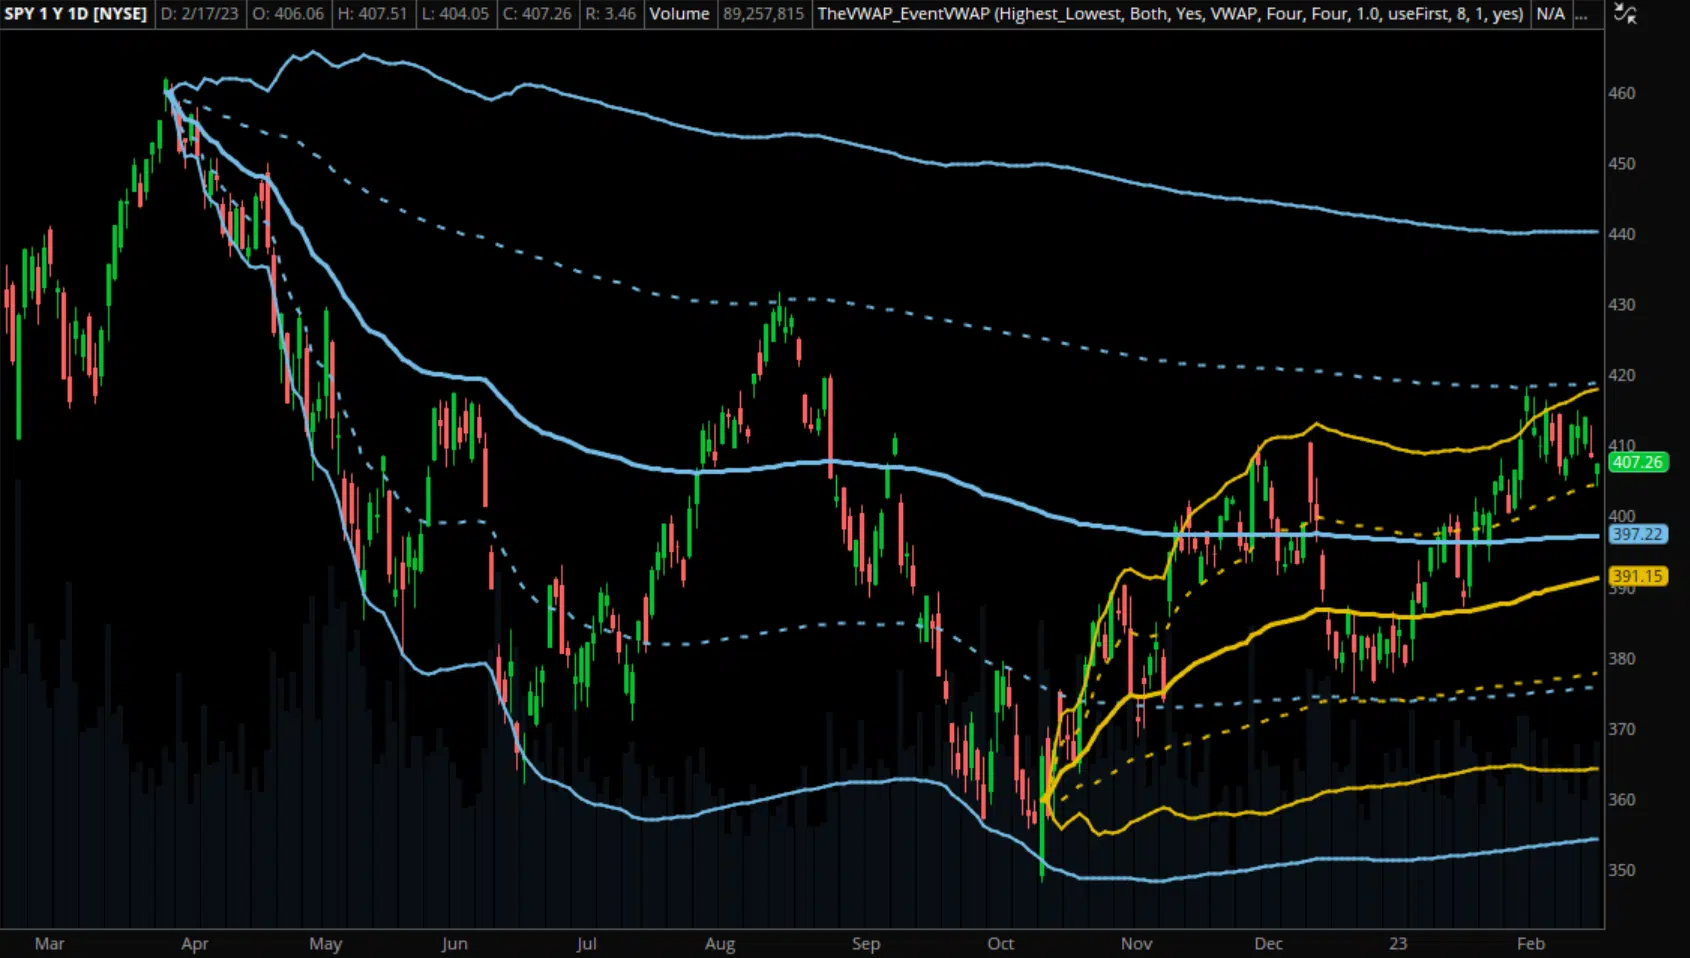Click the high price 'H: 407.51'

pos(372,14)
